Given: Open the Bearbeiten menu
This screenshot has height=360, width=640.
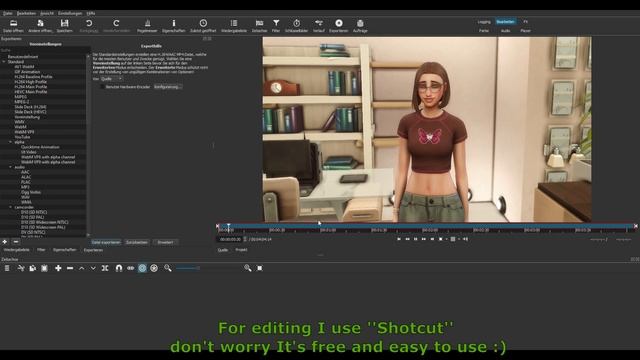Looking at the screenshot, I should [26, 13].
